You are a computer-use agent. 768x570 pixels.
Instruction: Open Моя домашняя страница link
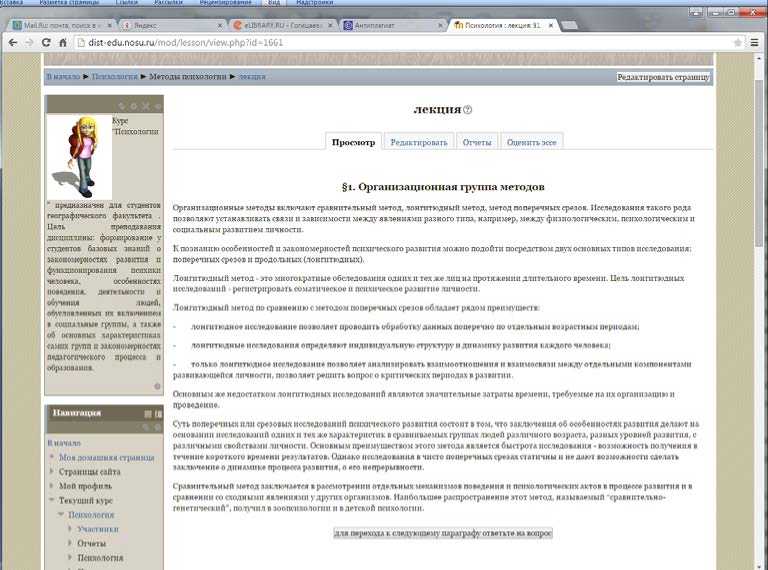(x=107, y=457)
